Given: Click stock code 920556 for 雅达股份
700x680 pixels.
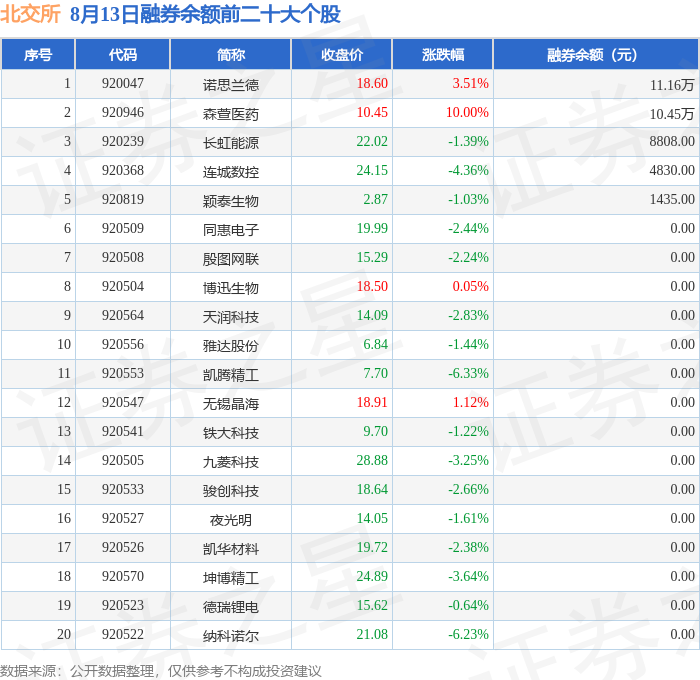Looking at the screenshot, I should (123, 345).
